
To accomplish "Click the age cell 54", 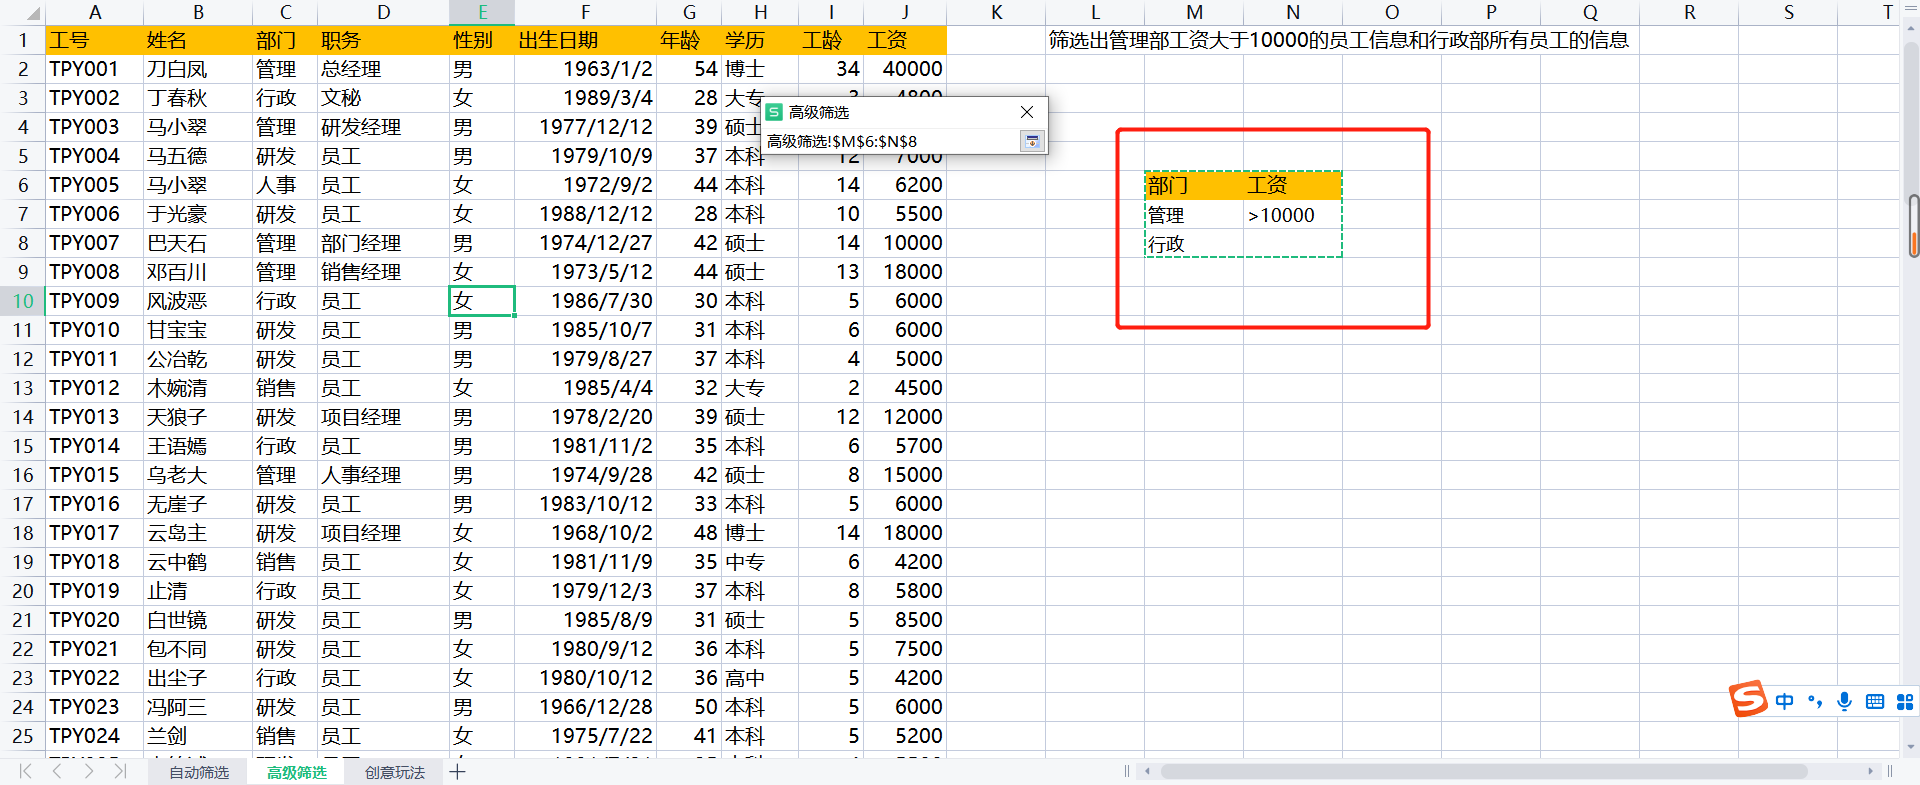I will [689, 69].
